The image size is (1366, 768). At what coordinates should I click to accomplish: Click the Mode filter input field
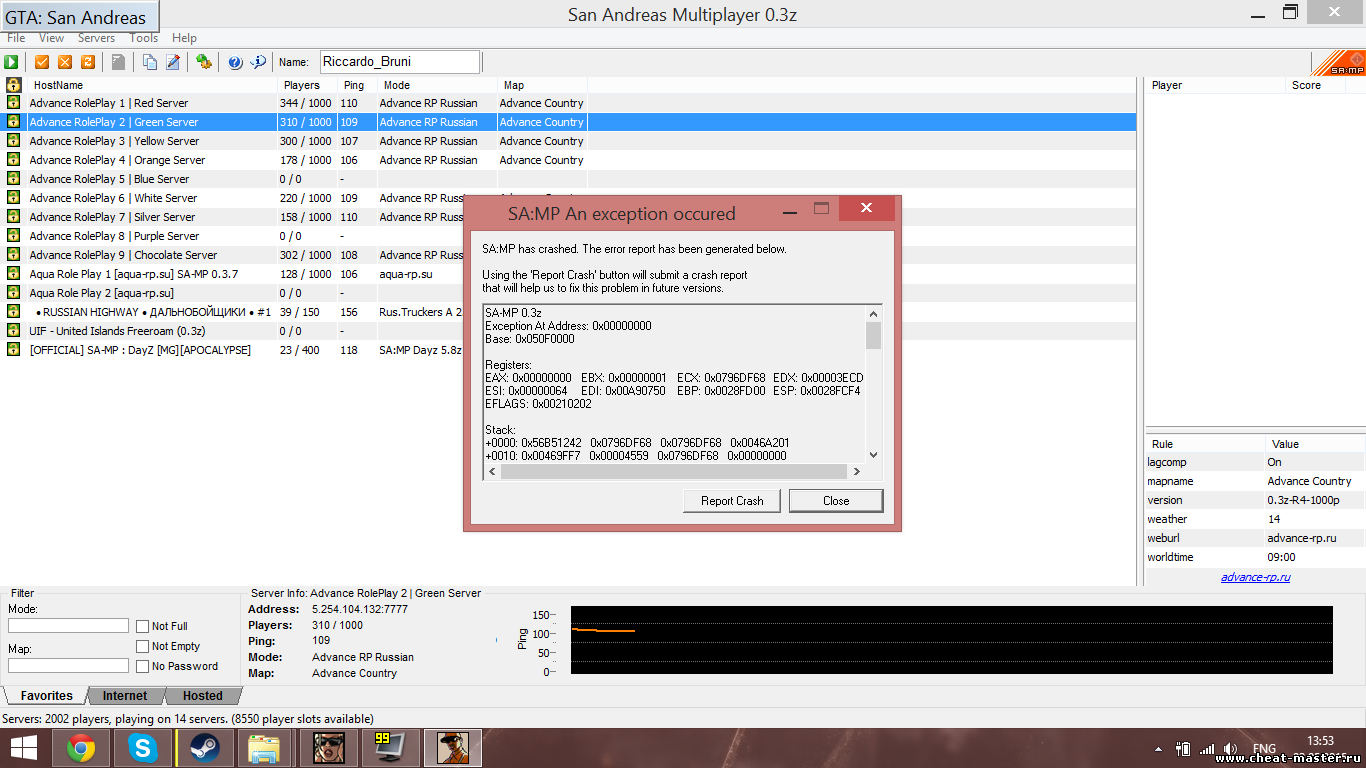(x=68, y=626)
